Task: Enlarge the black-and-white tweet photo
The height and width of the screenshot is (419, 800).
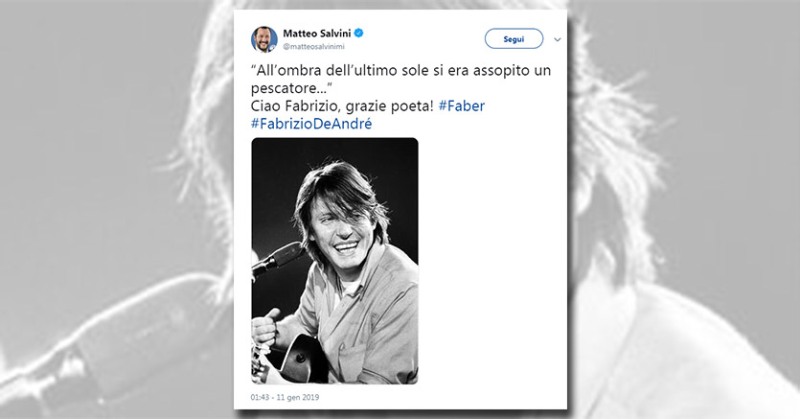Action: 335,261
